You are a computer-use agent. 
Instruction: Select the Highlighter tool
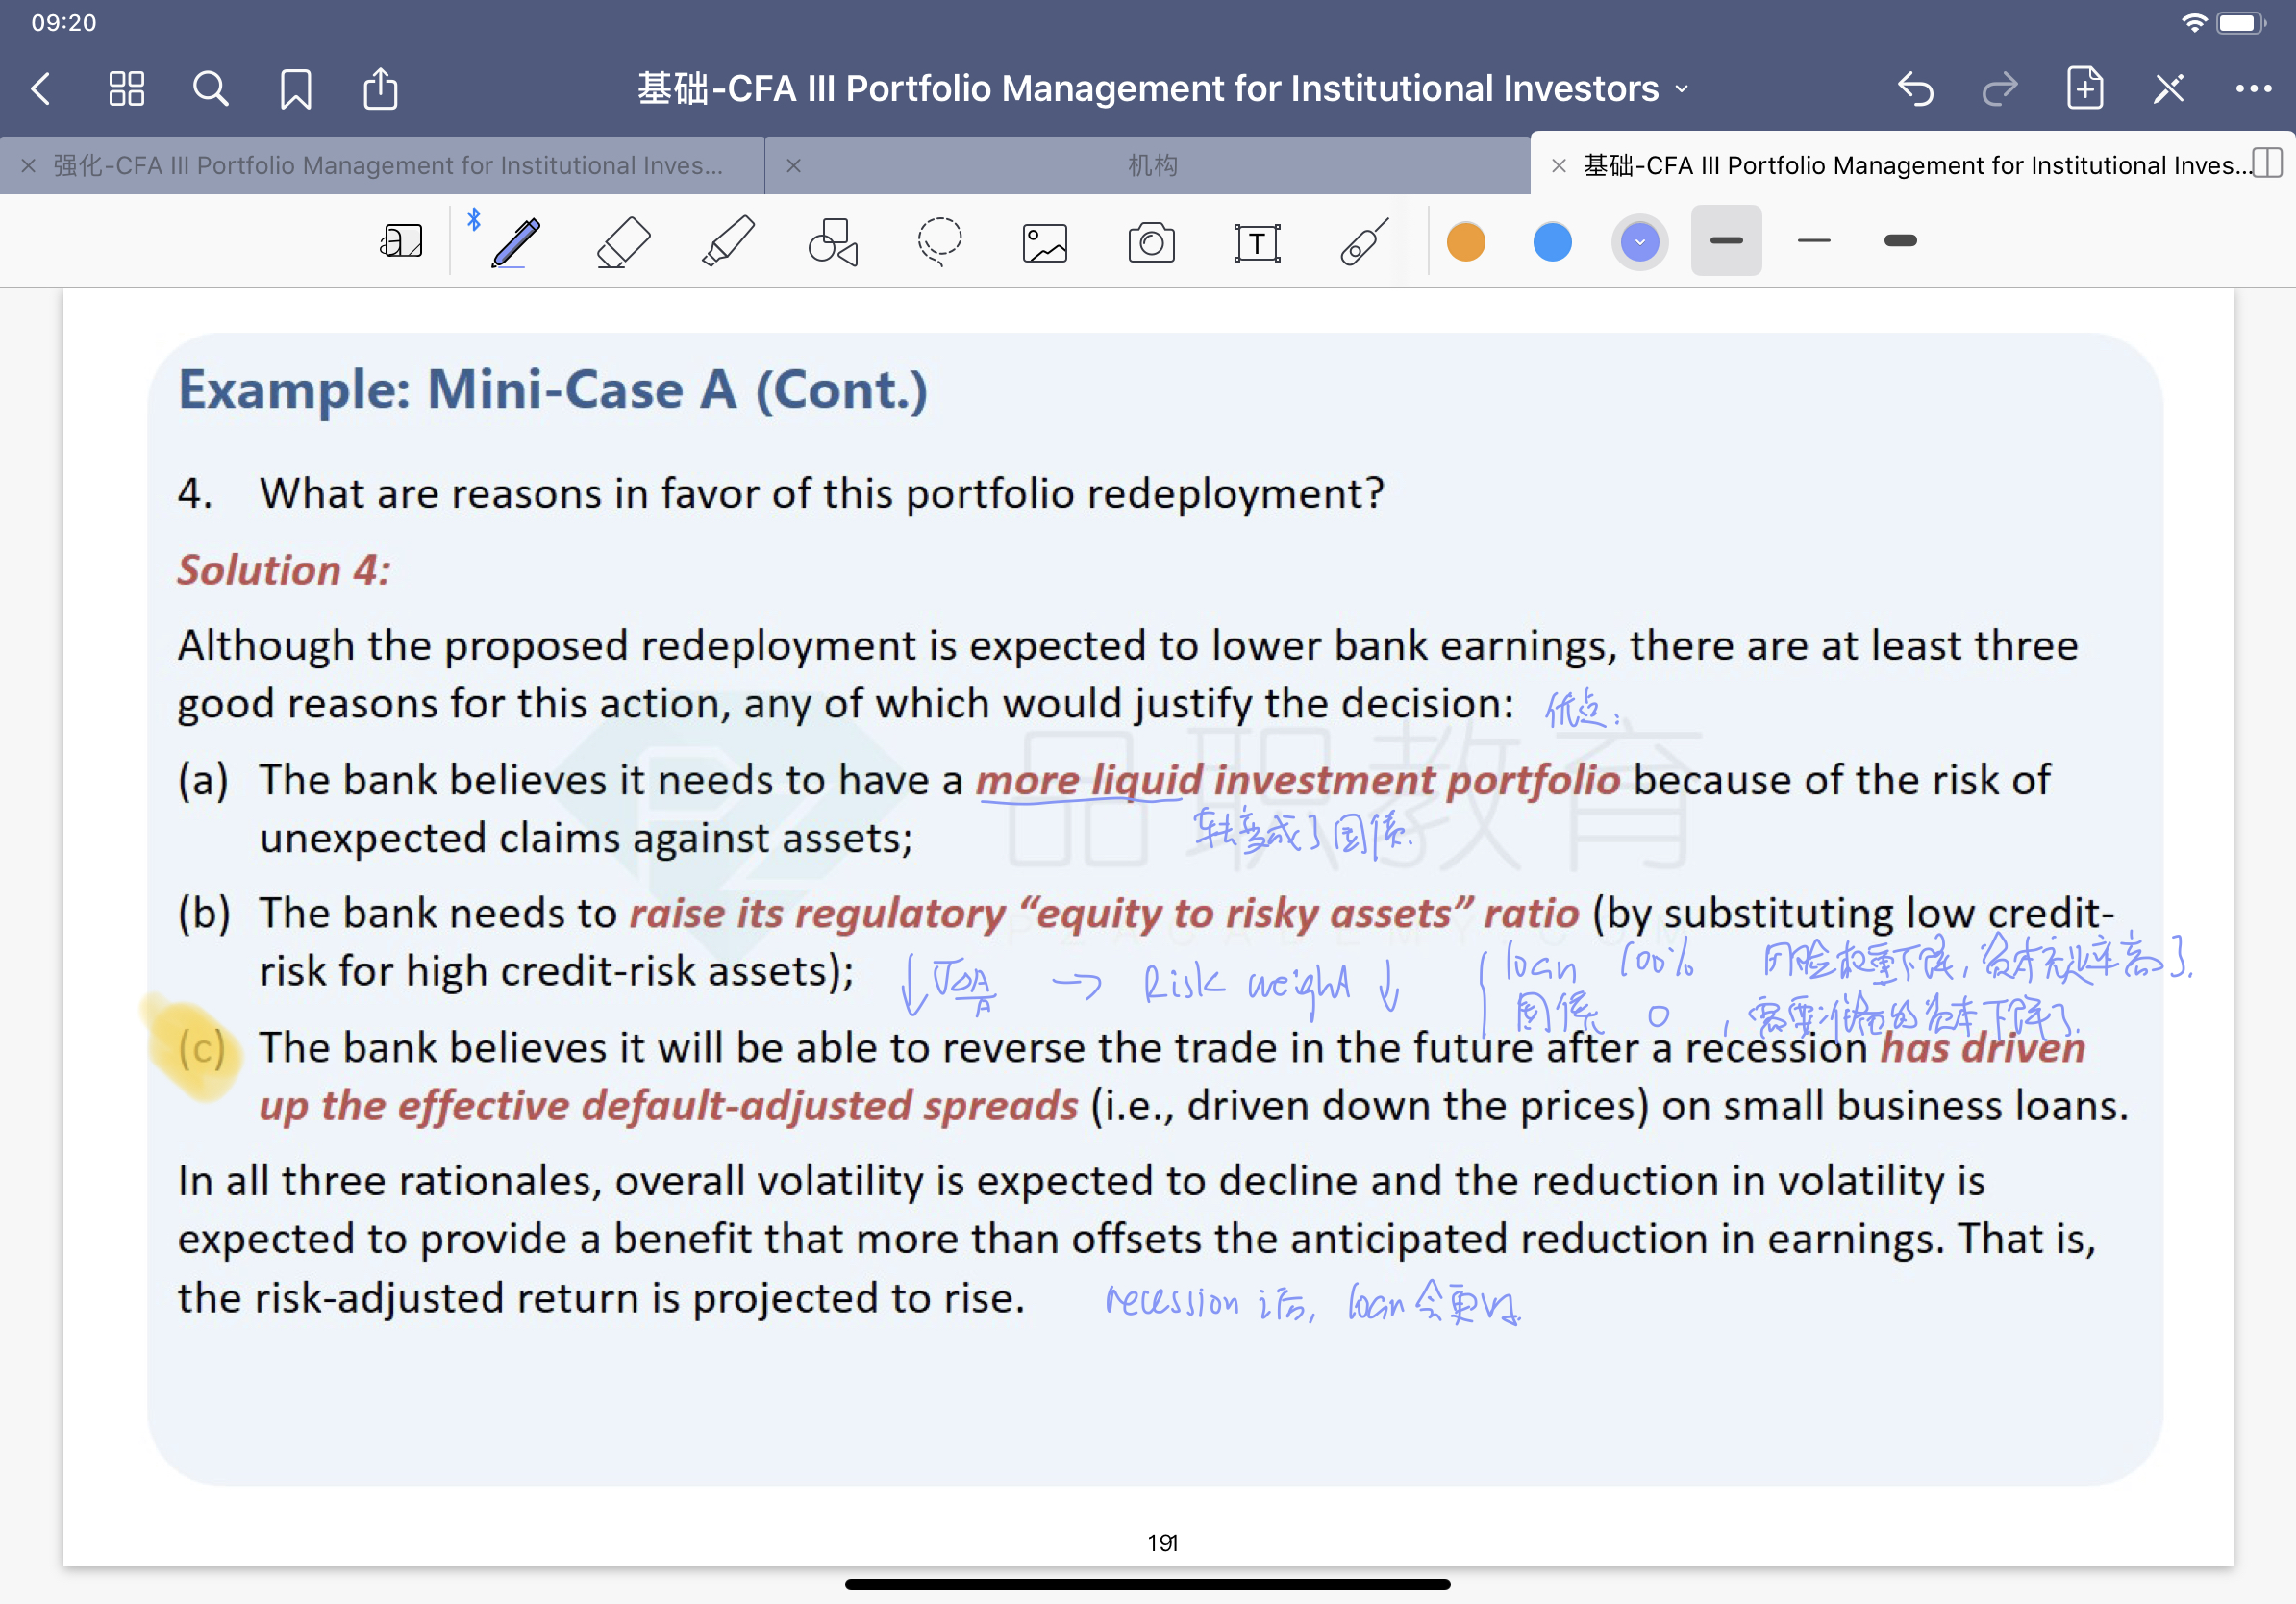tap(728, 241)
